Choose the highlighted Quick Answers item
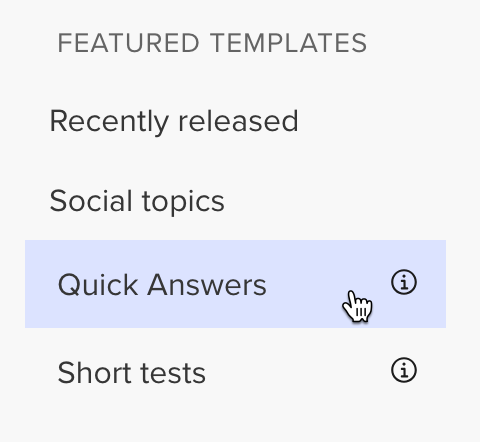Screen dimensions: 480x442 click(235, 284)
